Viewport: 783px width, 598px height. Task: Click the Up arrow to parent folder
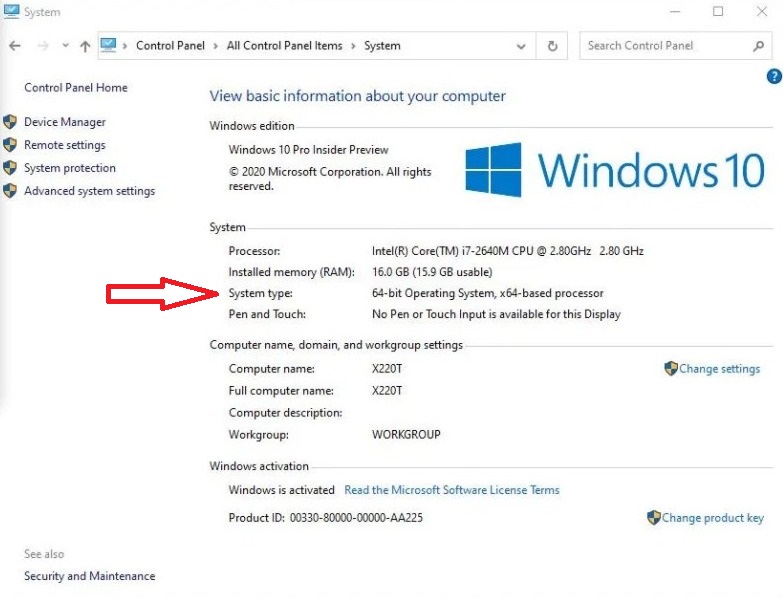pos(85,46)
